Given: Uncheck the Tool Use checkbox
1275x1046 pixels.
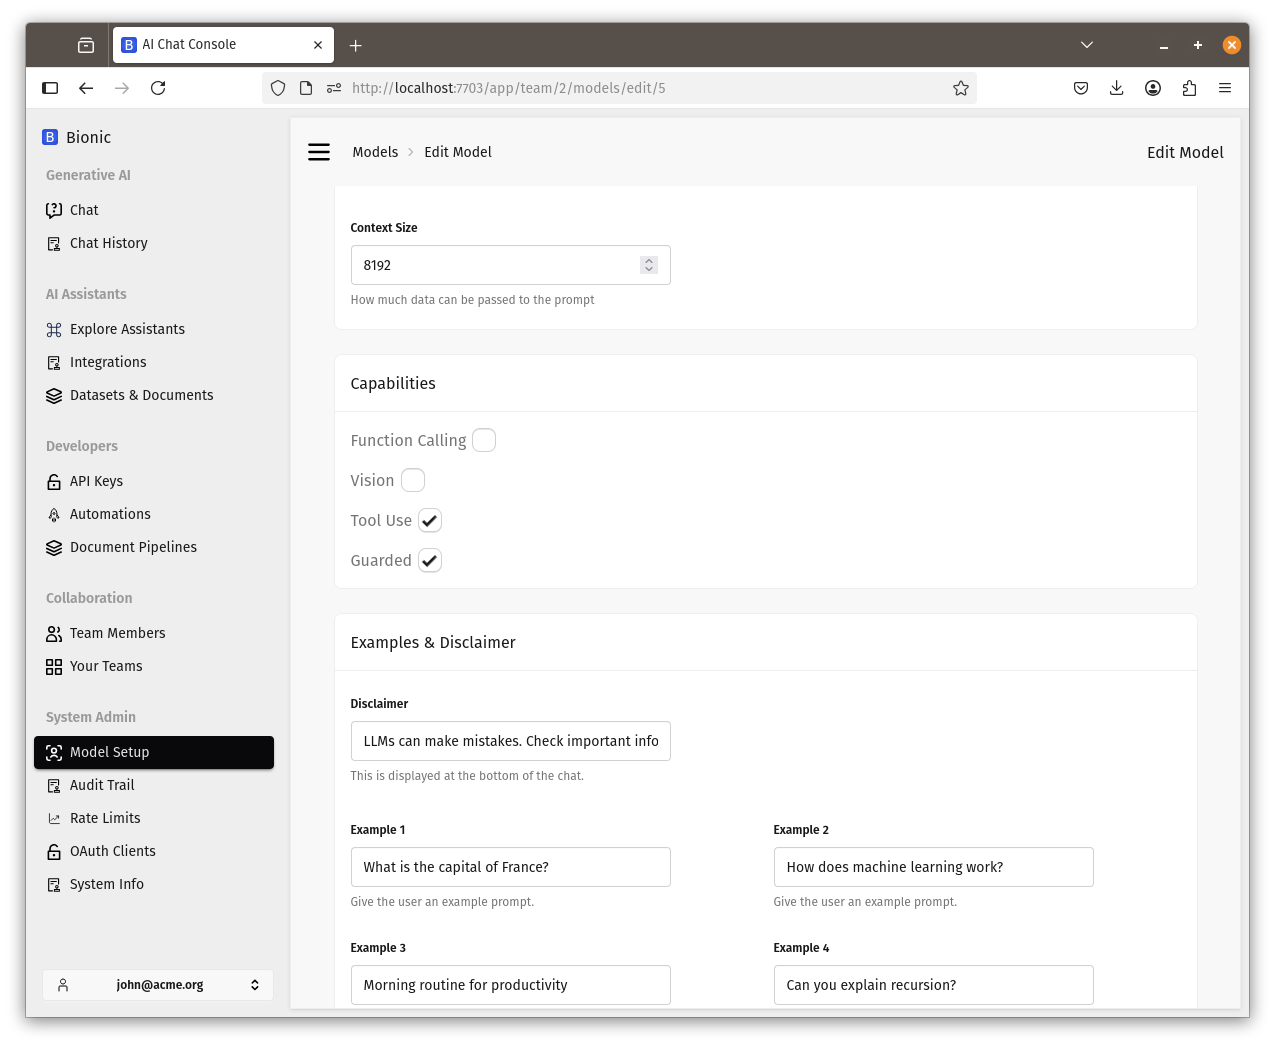Looking at the screenshot, I should 430,521.
